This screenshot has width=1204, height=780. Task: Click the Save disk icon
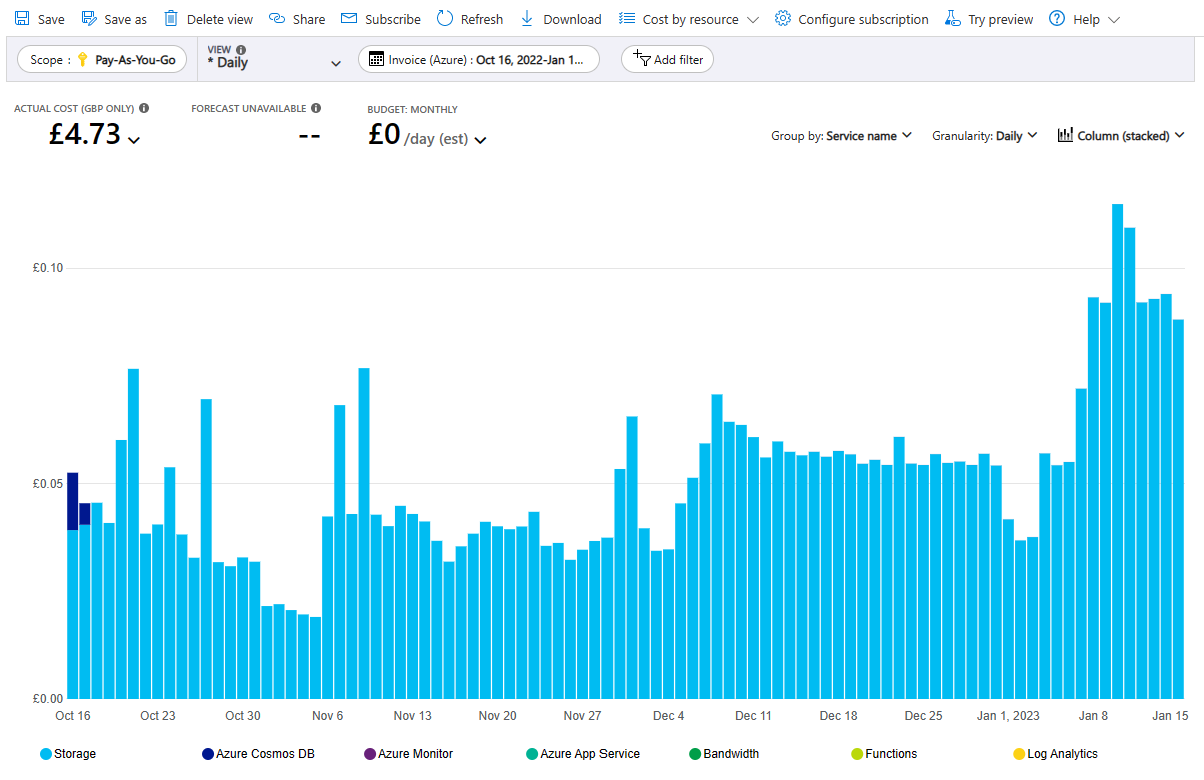tap(22, 19)
